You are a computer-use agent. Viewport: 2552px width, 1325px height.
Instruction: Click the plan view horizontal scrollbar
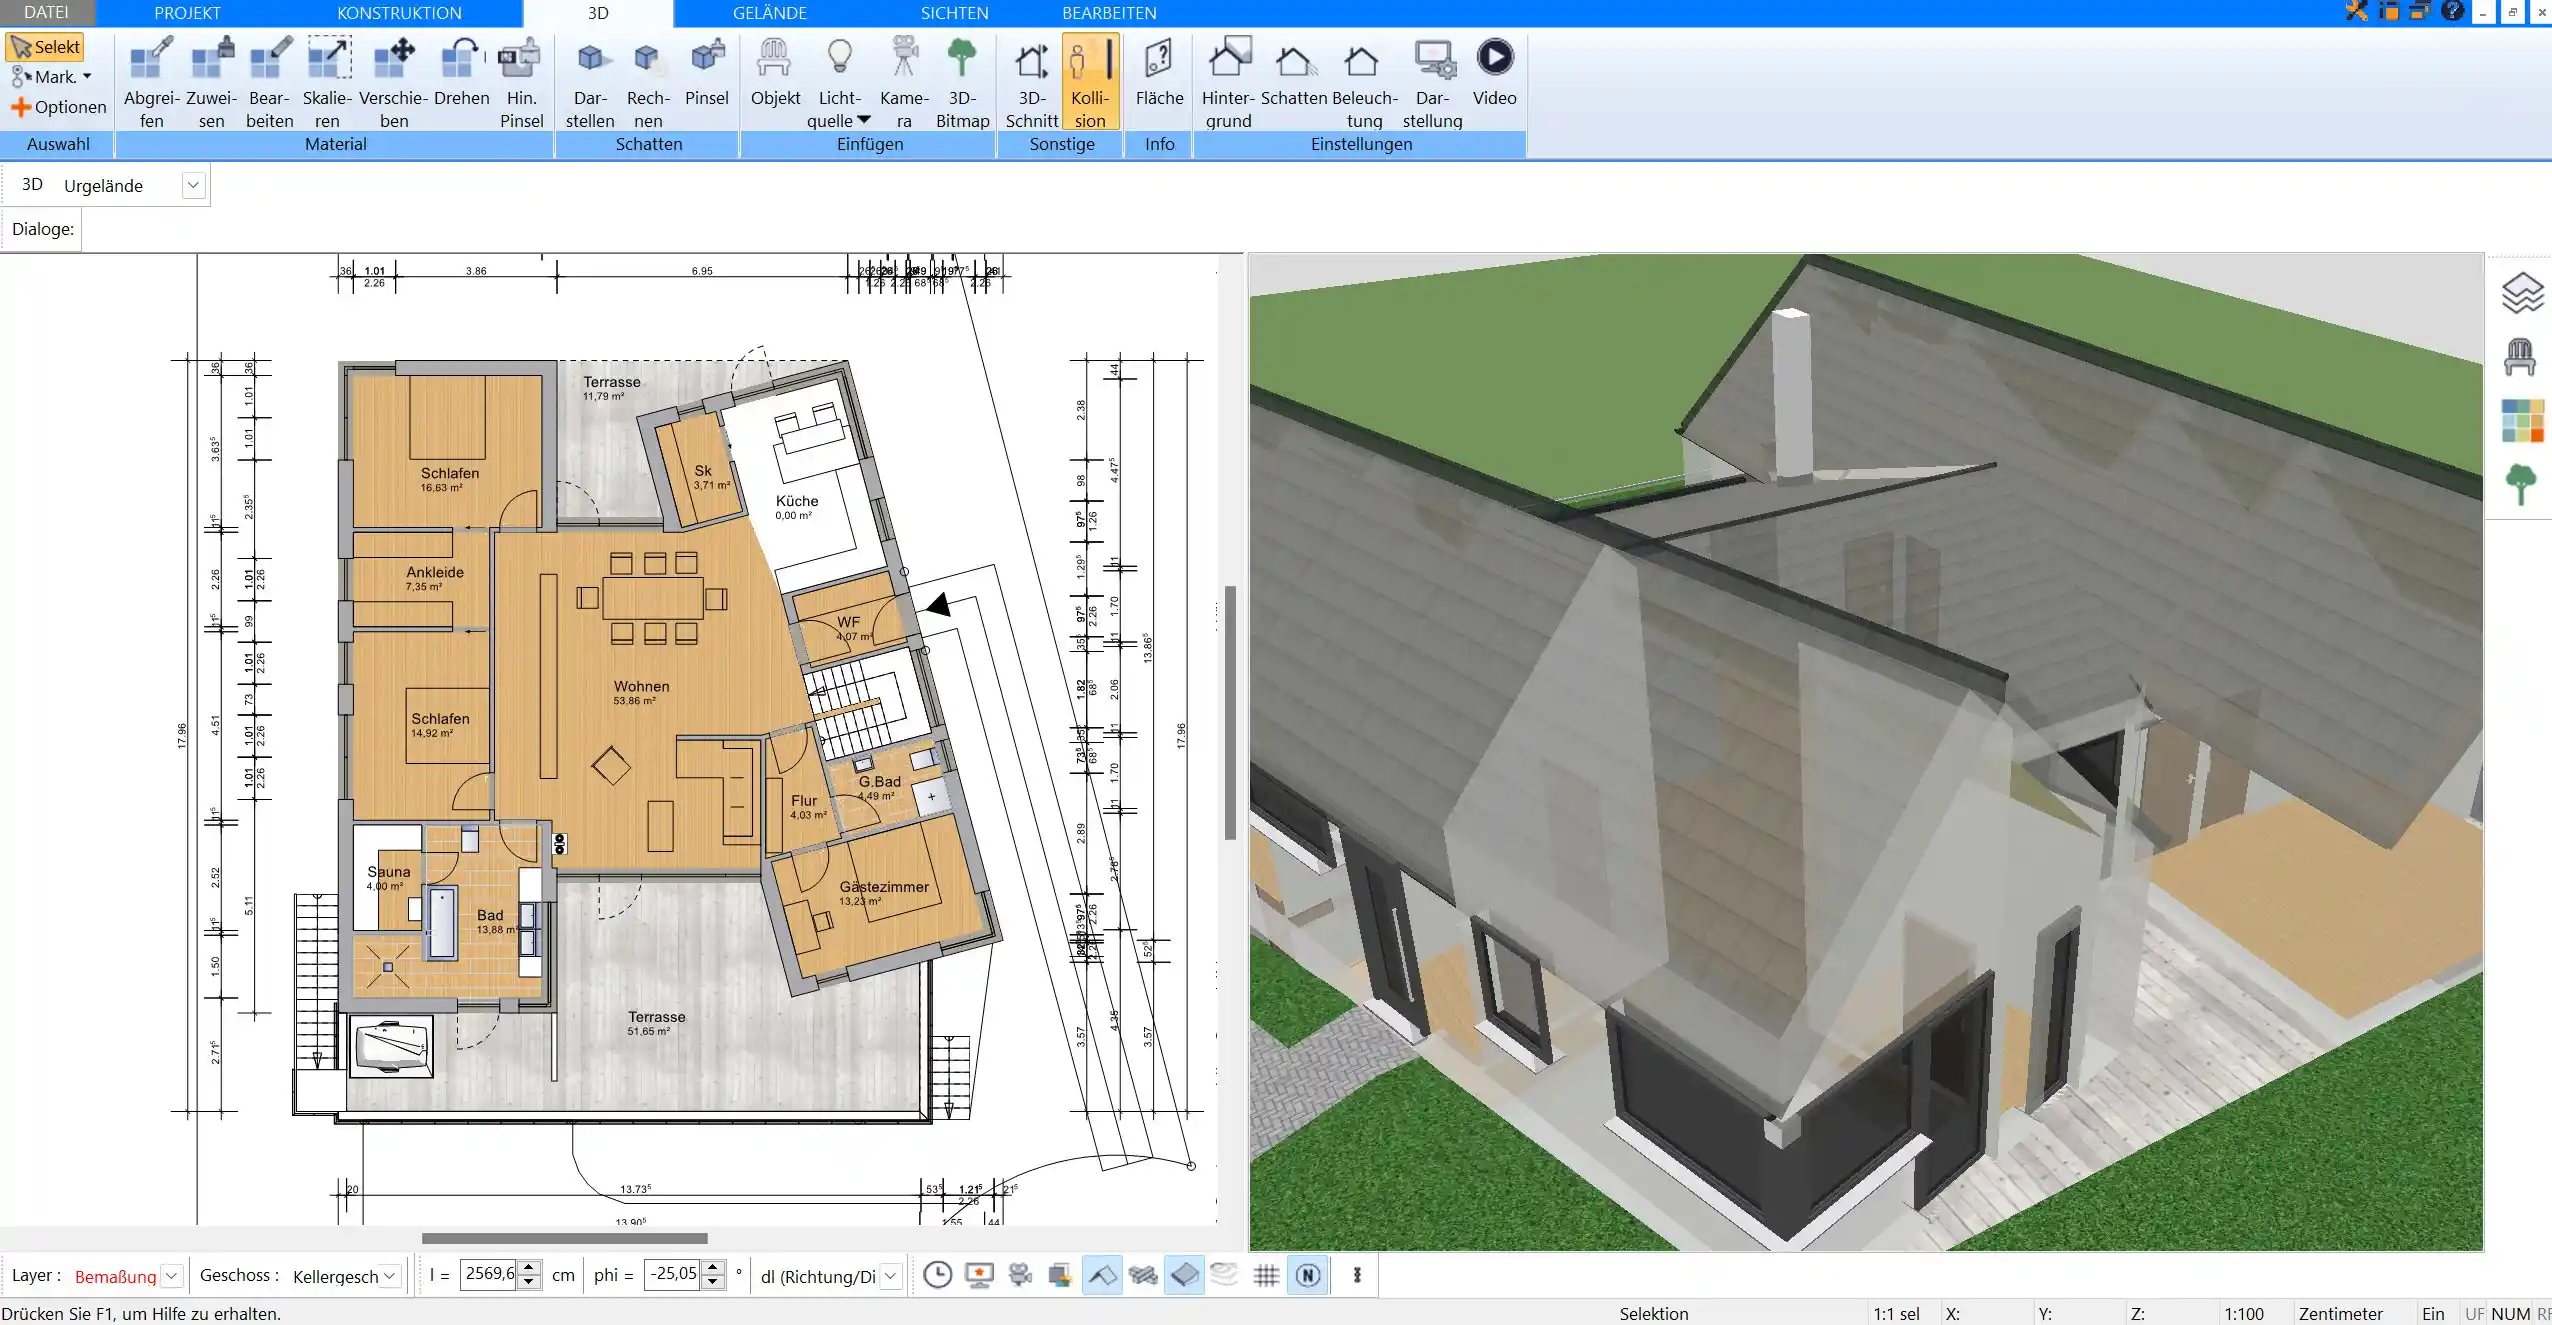click(x=564, y=1238)
